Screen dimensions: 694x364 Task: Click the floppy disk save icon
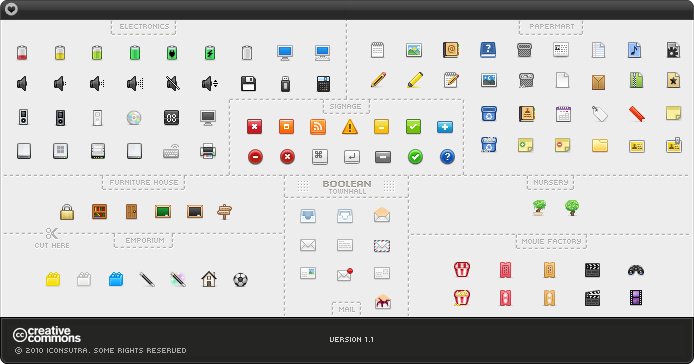tap(248, 83)
